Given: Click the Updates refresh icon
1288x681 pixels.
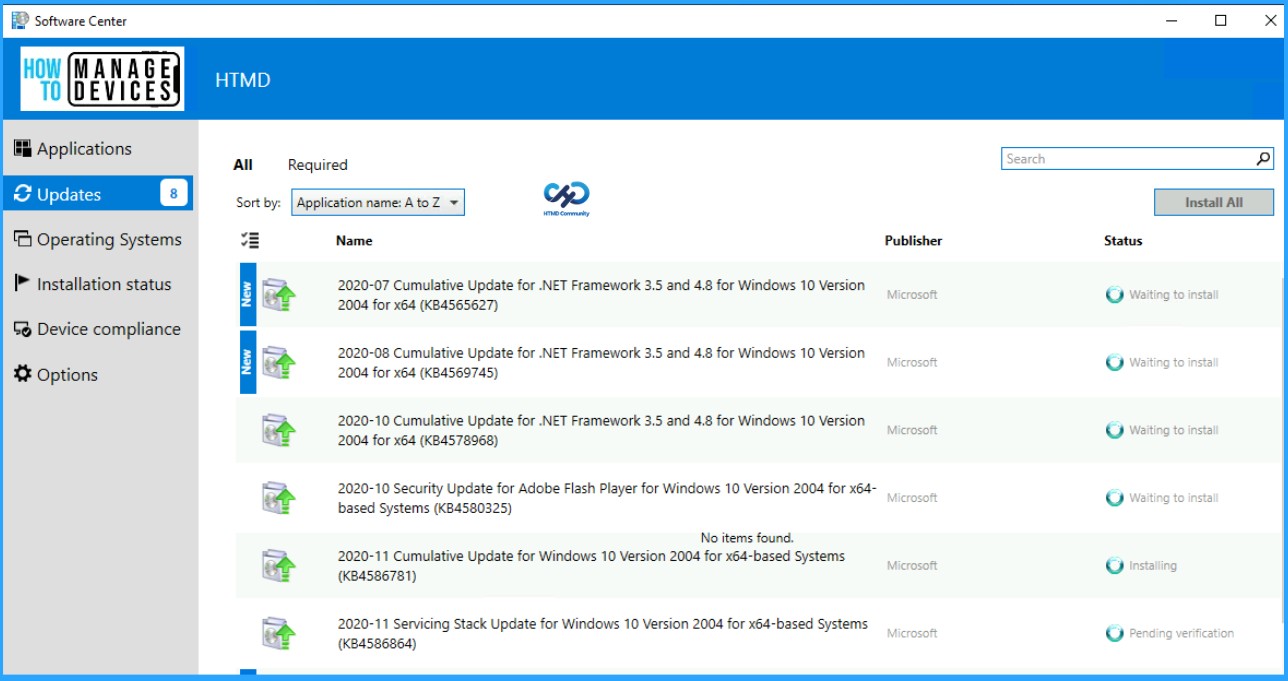Looking at the screenshot, I should [x=22, y=194].
